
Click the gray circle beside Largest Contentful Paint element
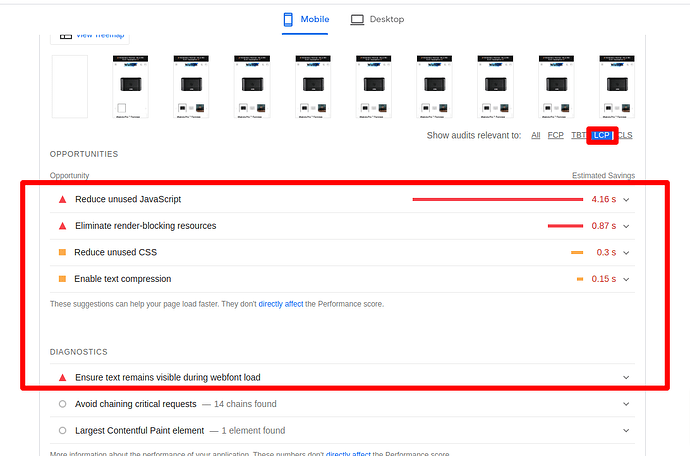tap(62, 431)
